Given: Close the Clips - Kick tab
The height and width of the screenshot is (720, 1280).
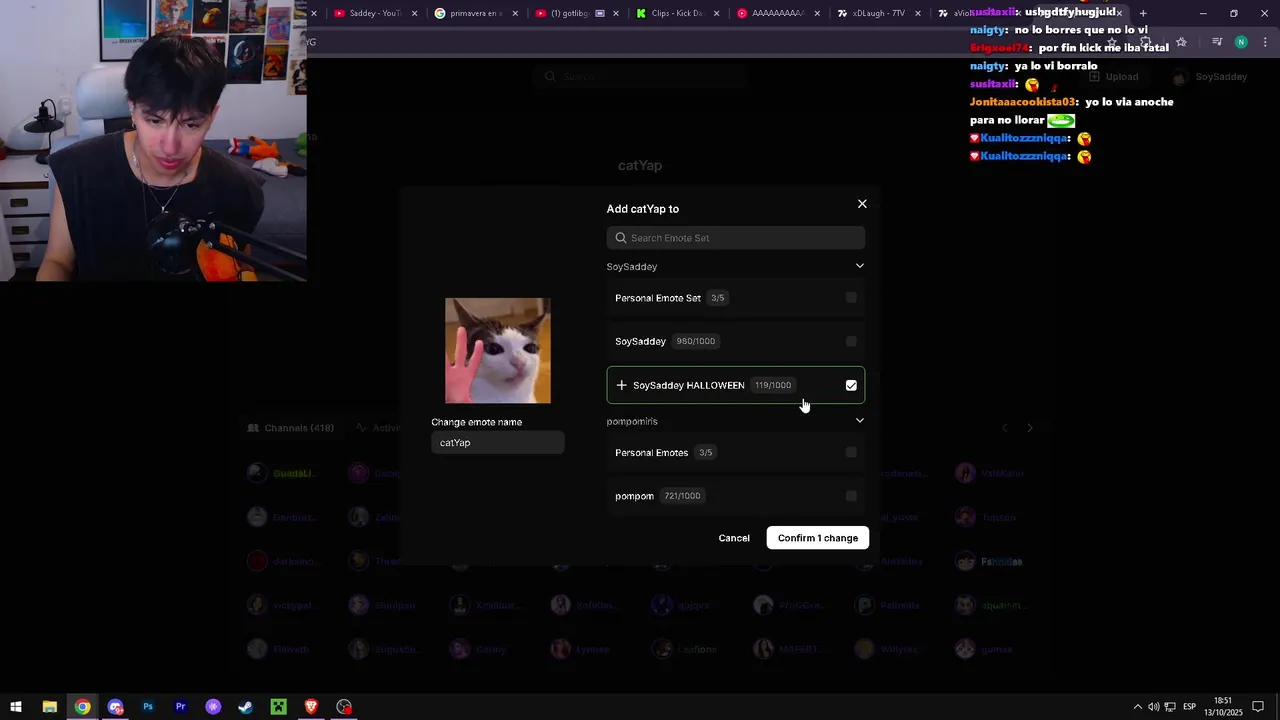Looking at the screenshot, I should pyautogui.click(x=716, y=13).
